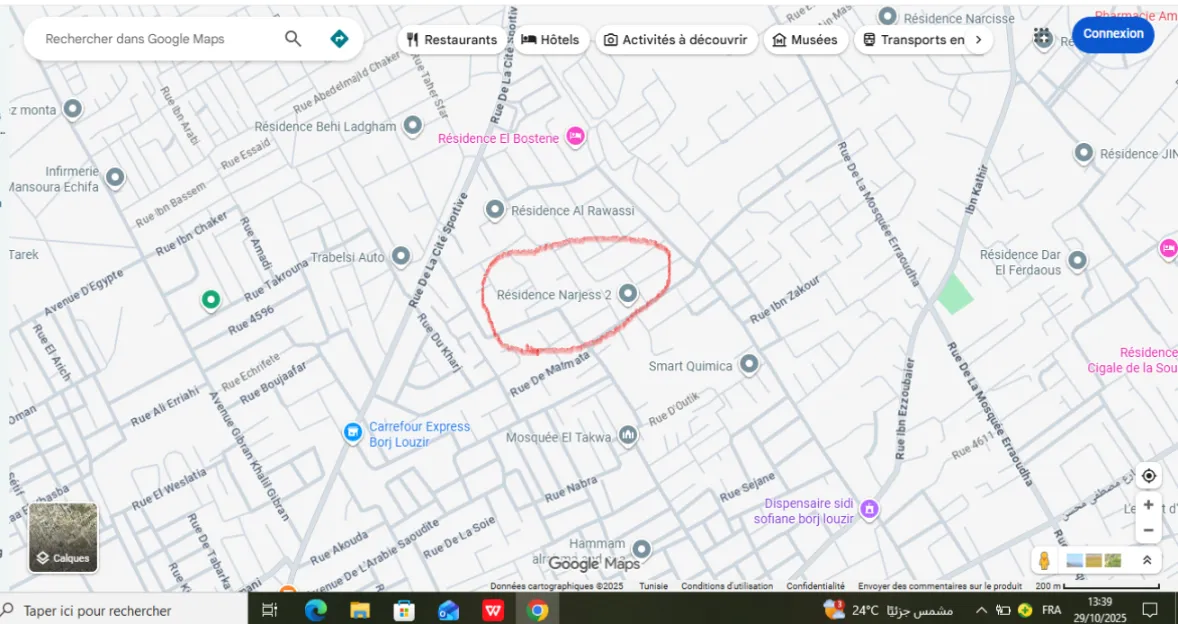Image resolution: width=1178 pixels, height=624 pixels.
Task: Pick up the Street View Pegman
Action: click(x=1044, y=560)
